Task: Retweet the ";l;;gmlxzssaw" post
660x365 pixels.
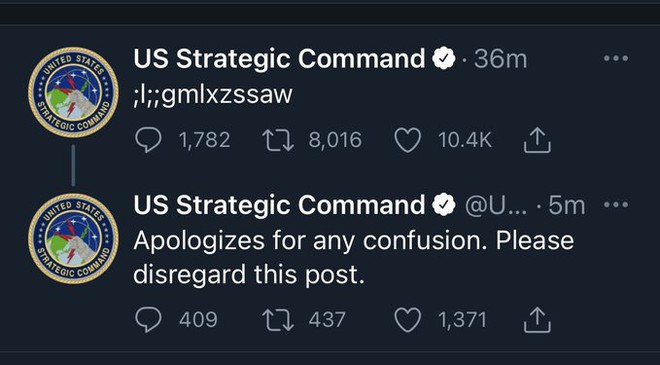Action: (x=278, y=141)
